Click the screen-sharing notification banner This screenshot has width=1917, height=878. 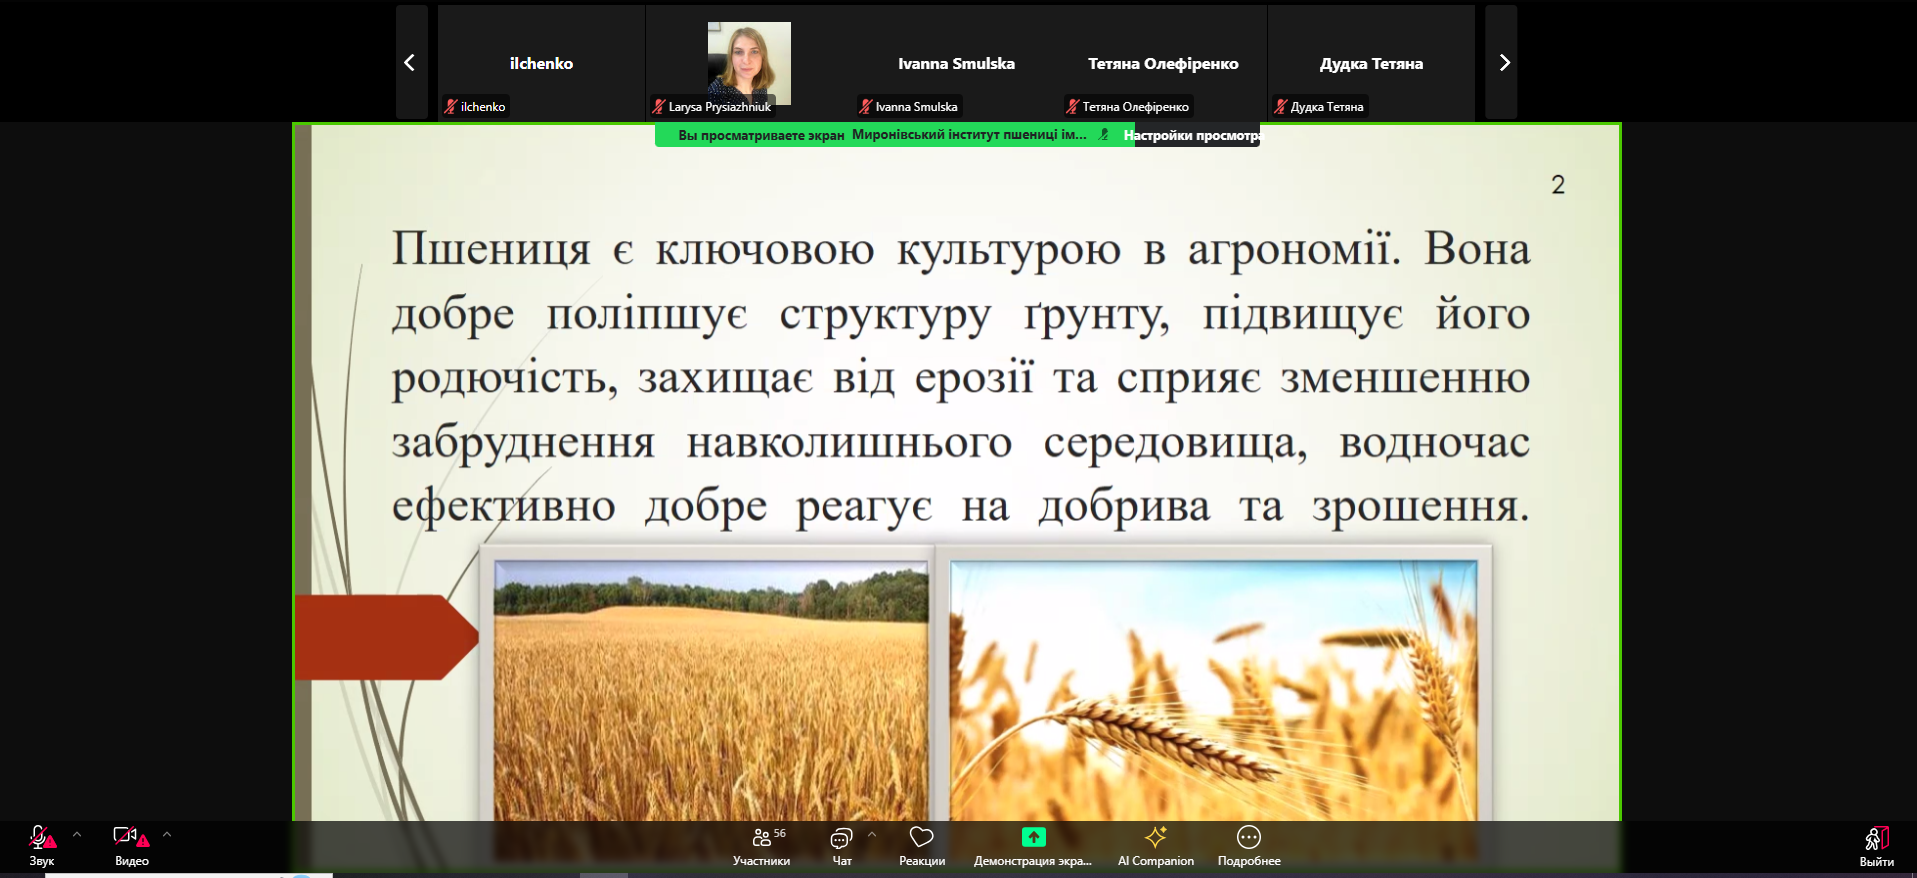click(880, 135)
